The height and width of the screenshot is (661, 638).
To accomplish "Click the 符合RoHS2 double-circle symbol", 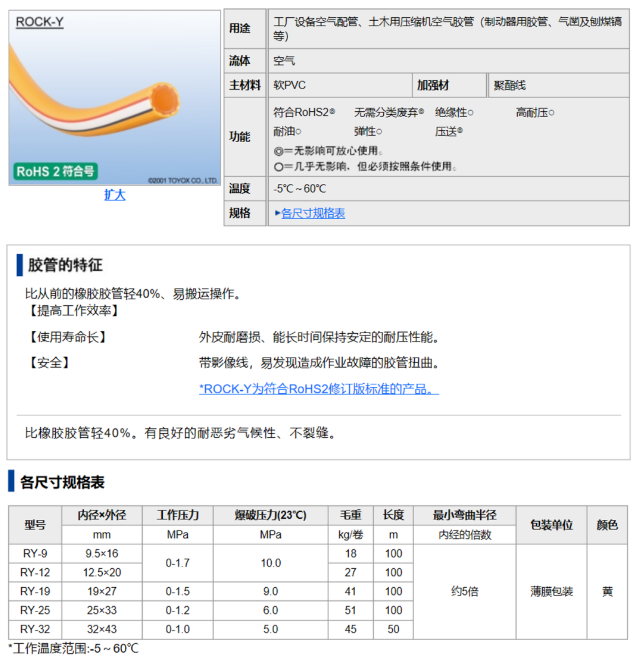I will coord(332,113).
